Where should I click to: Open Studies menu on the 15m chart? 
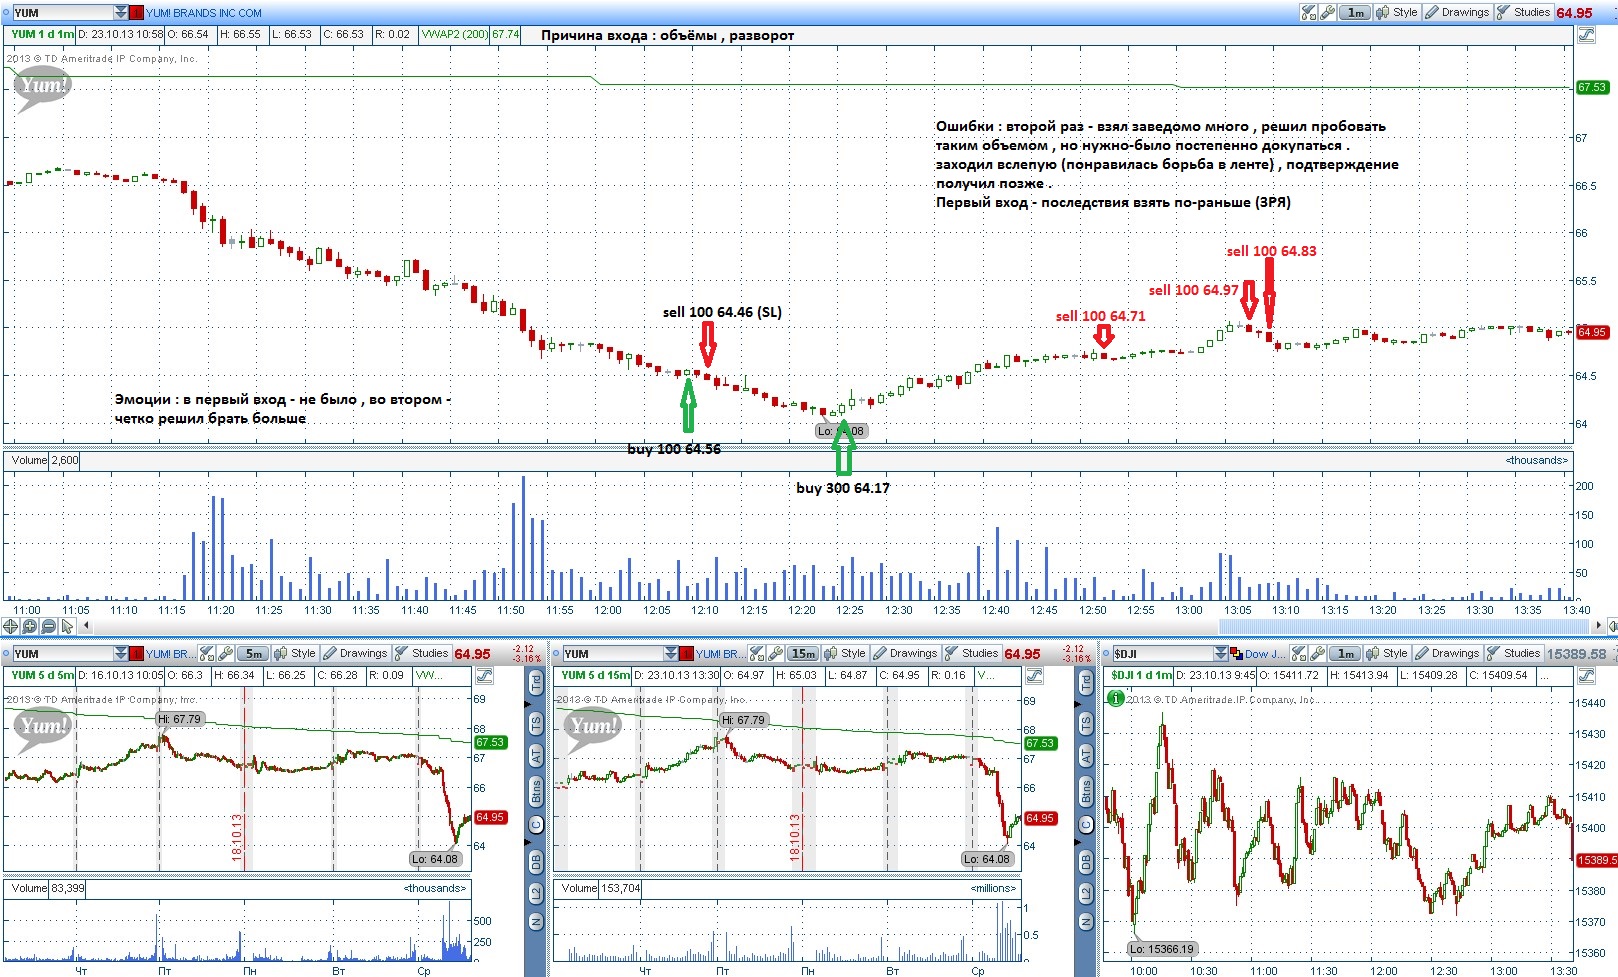pos(972,653)
